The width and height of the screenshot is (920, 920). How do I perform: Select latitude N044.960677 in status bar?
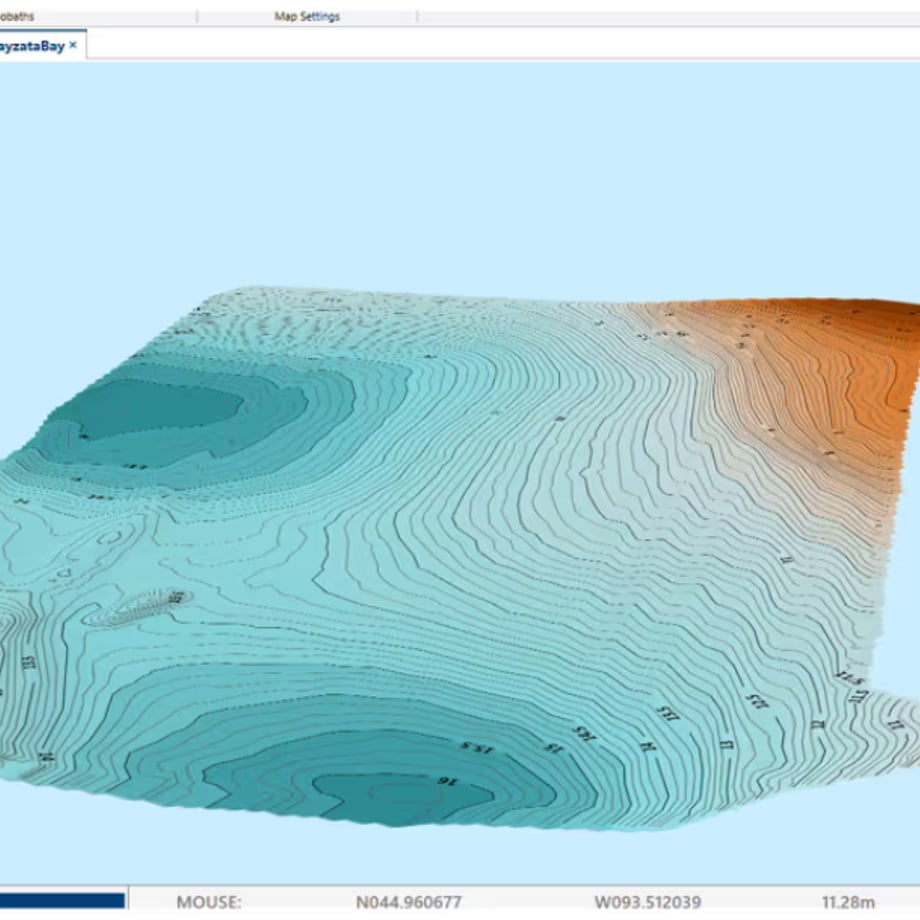(408, 902)
